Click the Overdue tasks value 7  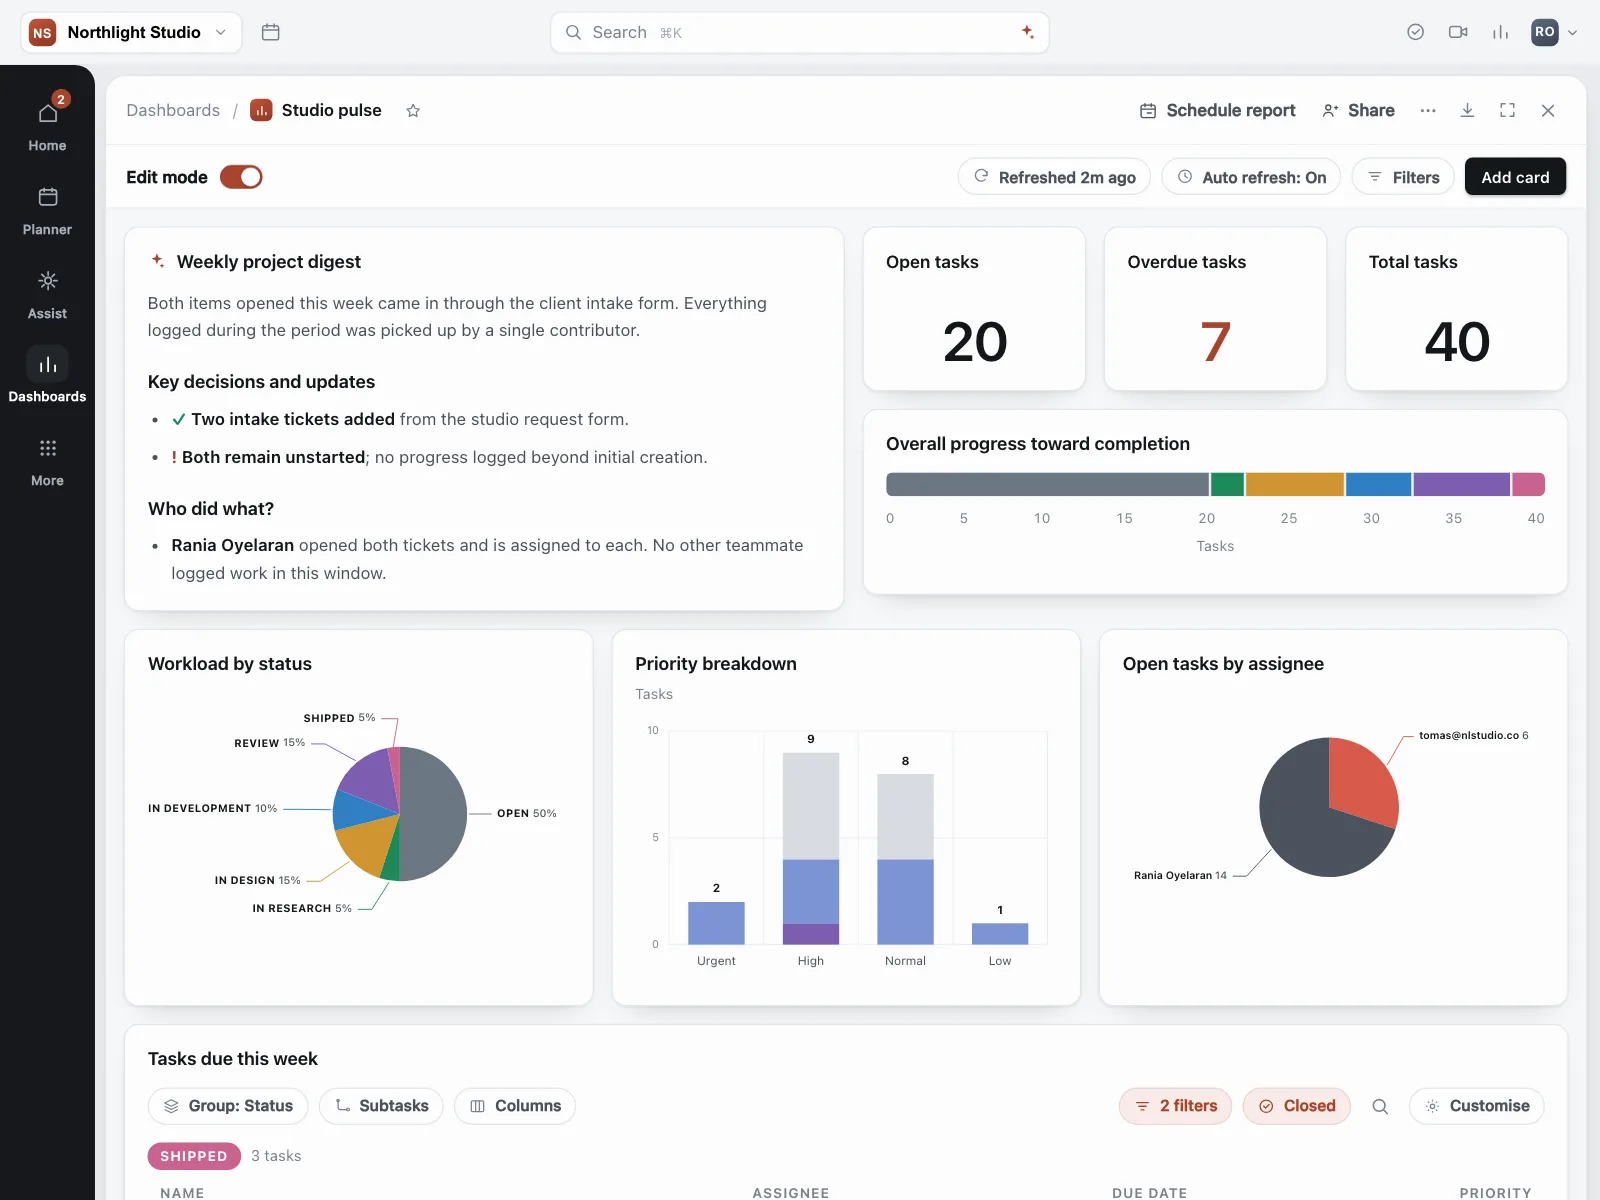(1215, 341)
